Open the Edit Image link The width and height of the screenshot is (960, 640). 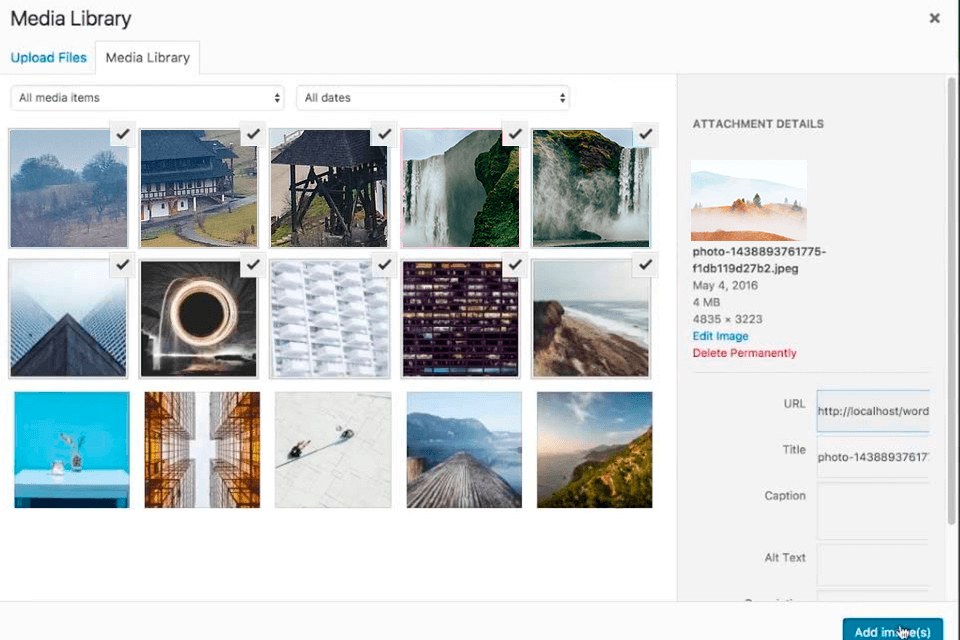pyautogui.click(x=720, y=336)
